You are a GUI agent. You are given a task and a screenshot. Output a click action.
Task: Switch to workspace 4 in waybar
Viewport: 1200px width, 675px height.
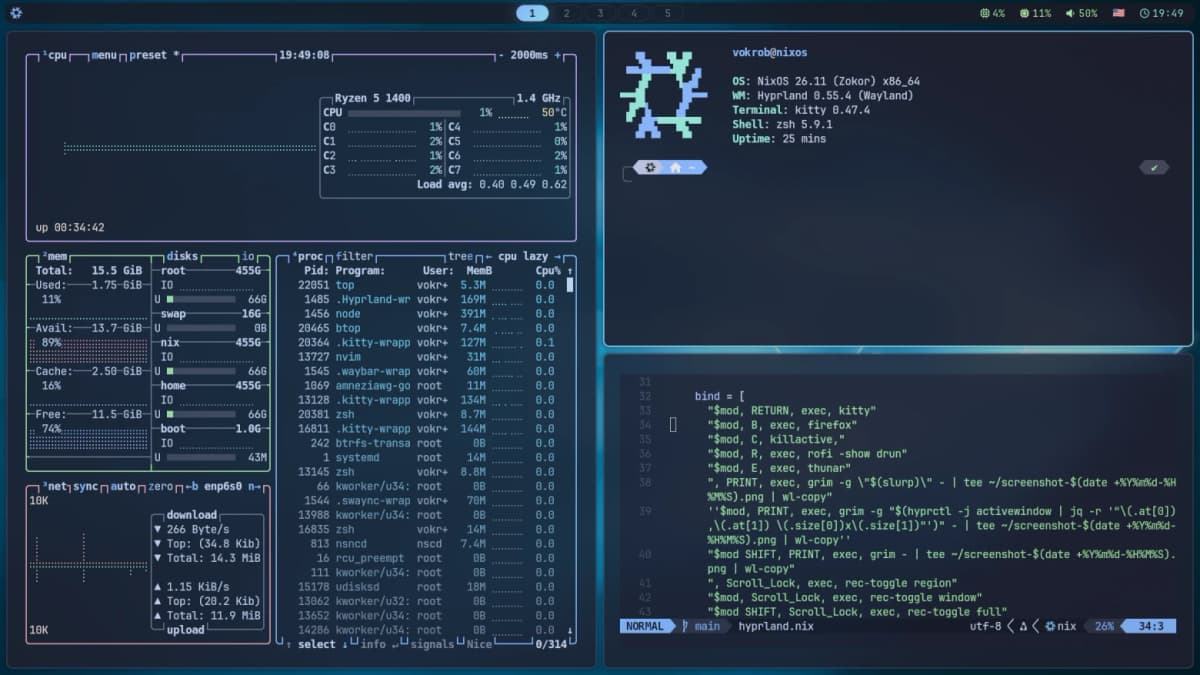[x=634, y=13]
